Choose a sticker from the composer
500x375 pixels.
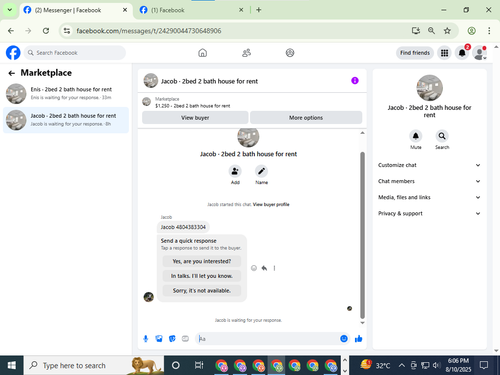coord(172,339)
